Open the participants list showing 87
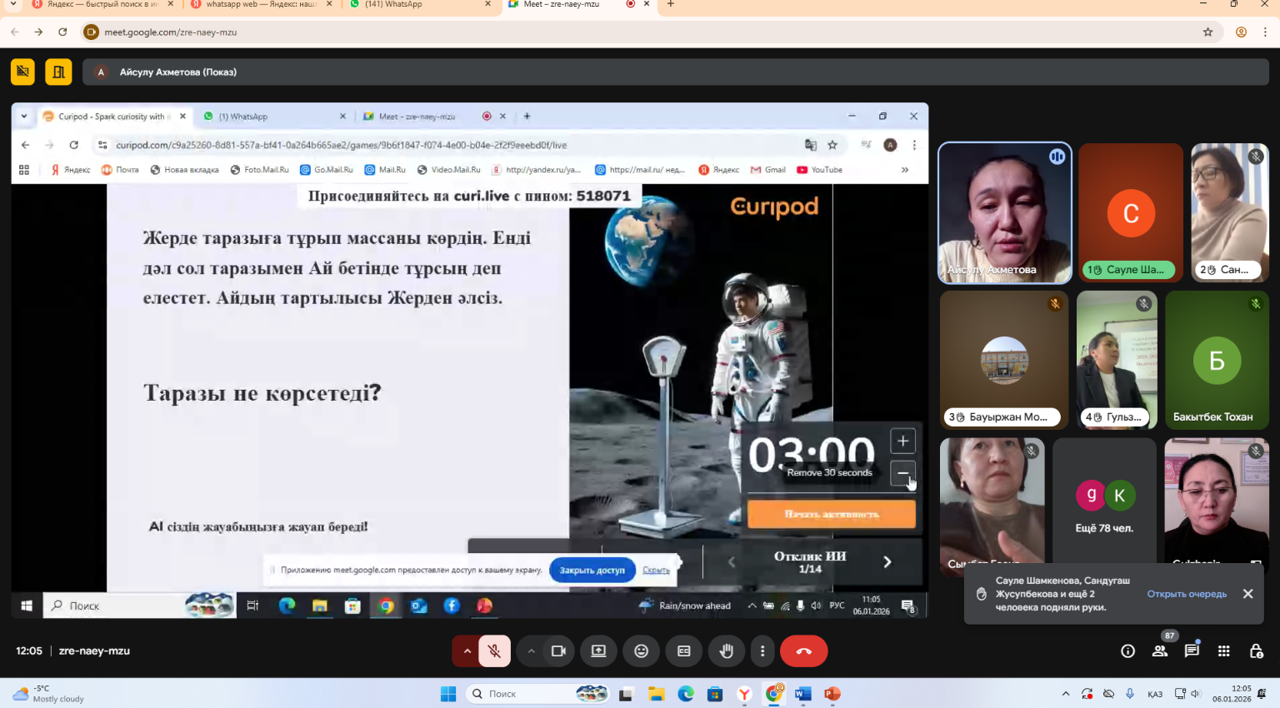 point(1160,651)
